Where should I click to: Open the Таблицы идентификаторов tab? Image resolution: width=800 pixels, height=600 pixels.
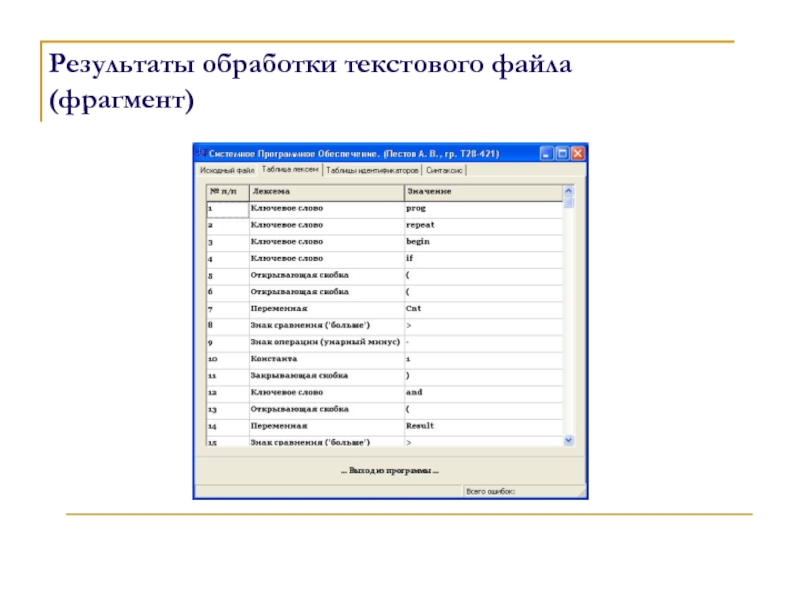point(372,171)
